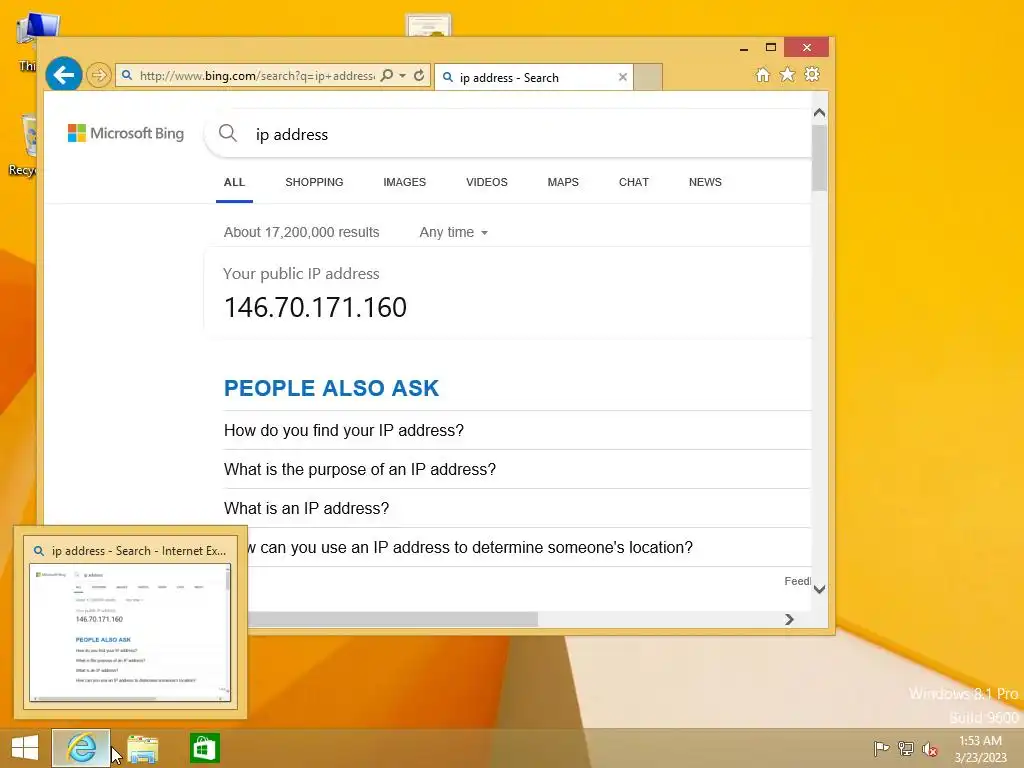Click the Feedback link below the questions
Viewport: 1024px width, 768px height.
point(797,581)
